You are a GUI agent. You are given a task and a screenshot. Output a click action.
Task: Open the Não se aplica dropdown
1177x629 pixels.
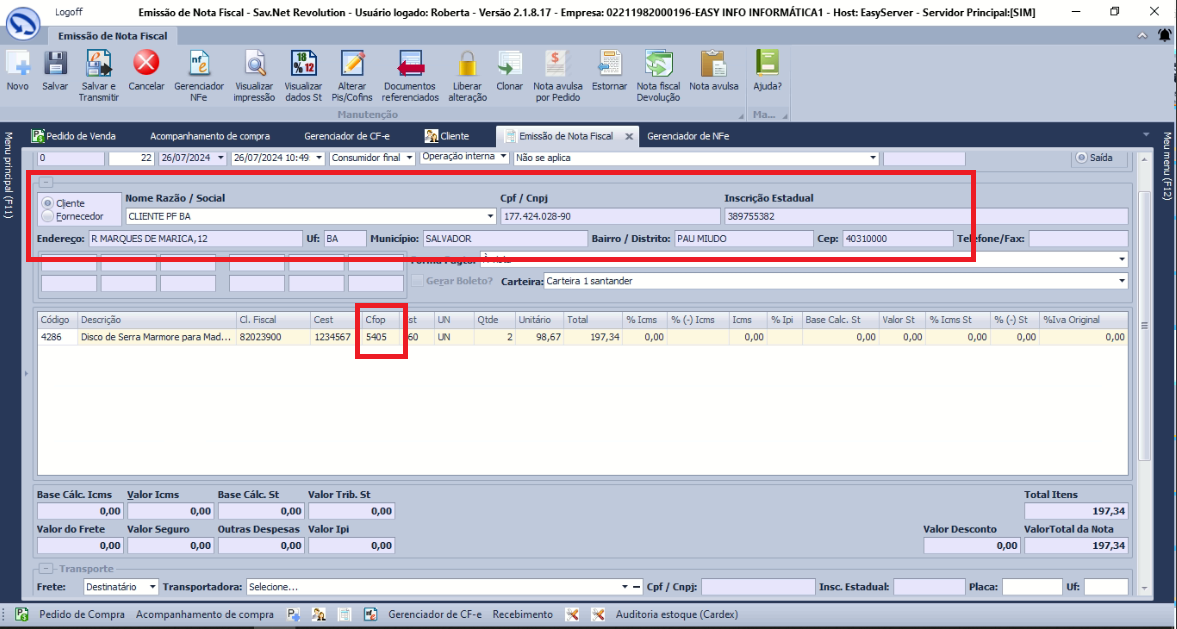pos(872,158)
